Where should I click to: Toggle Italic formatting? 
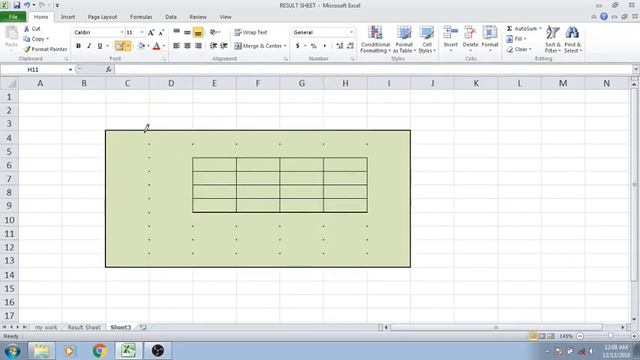click(x=89, y=46)
